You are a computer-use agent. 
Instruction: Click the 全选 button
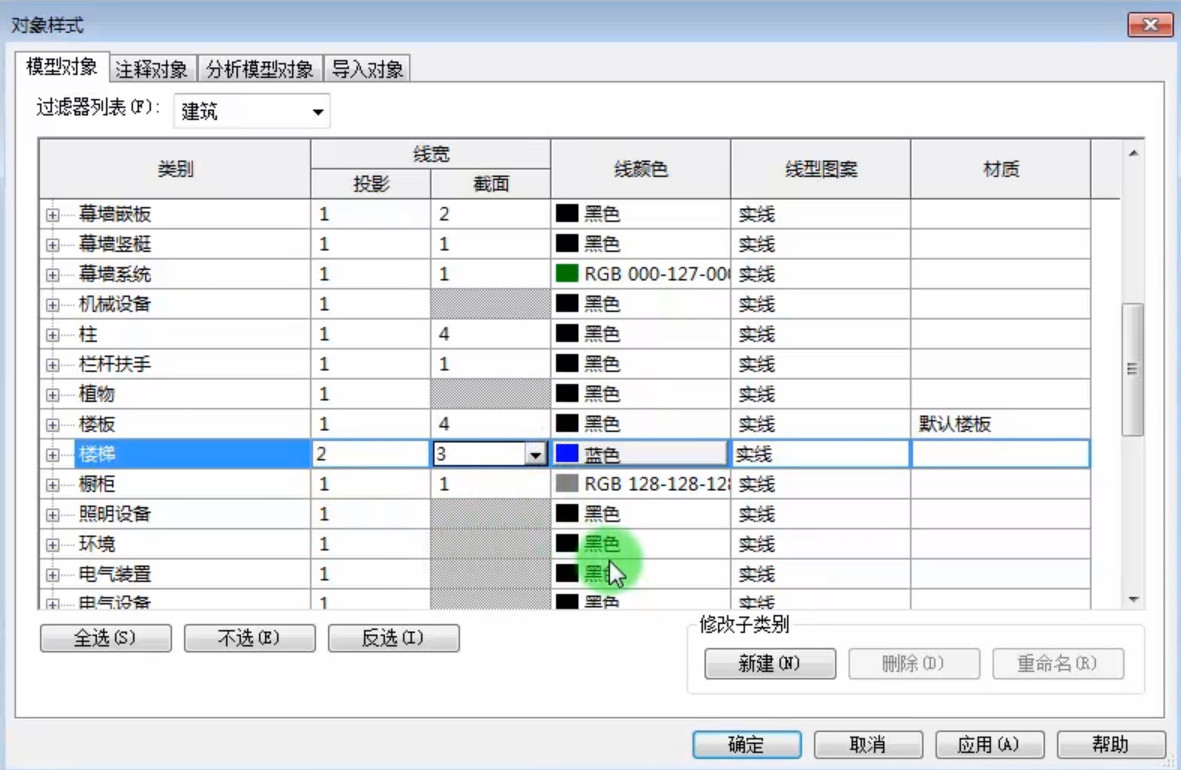(x=105, y=638)
